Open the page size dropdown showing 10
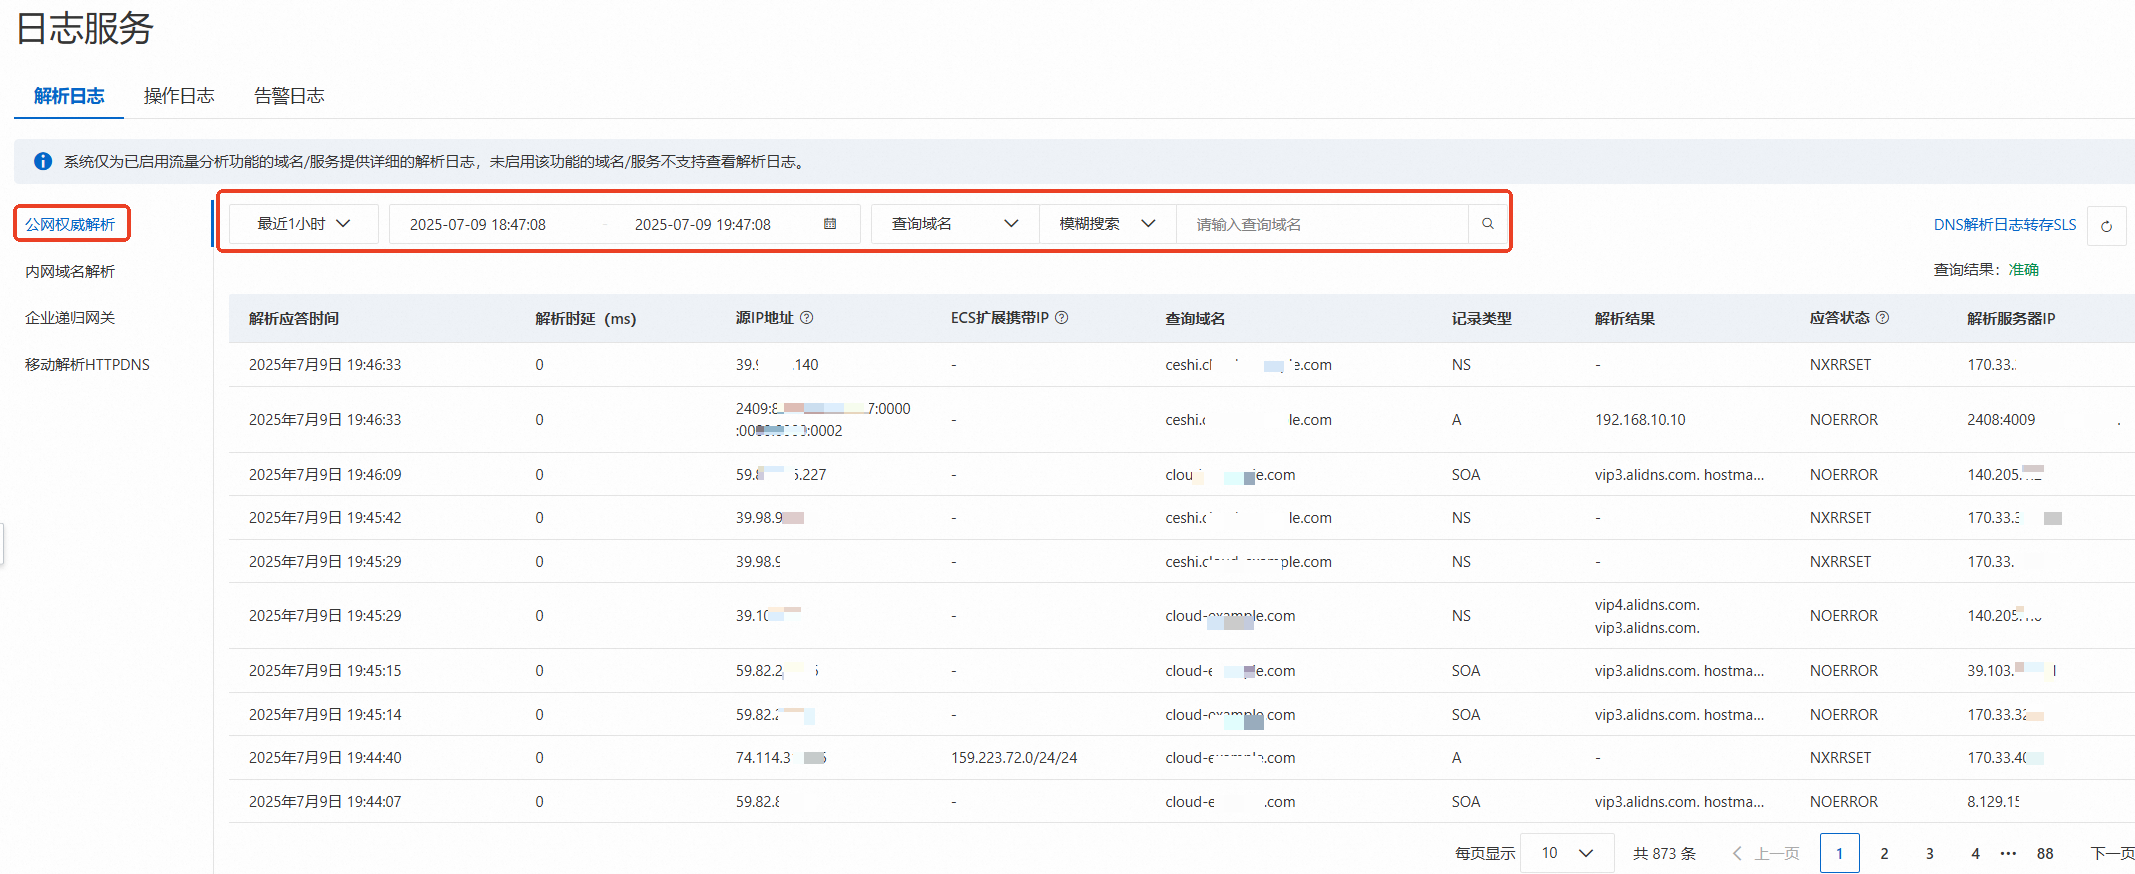This screenshot has width=2135, height=874. pos(1567,853)
